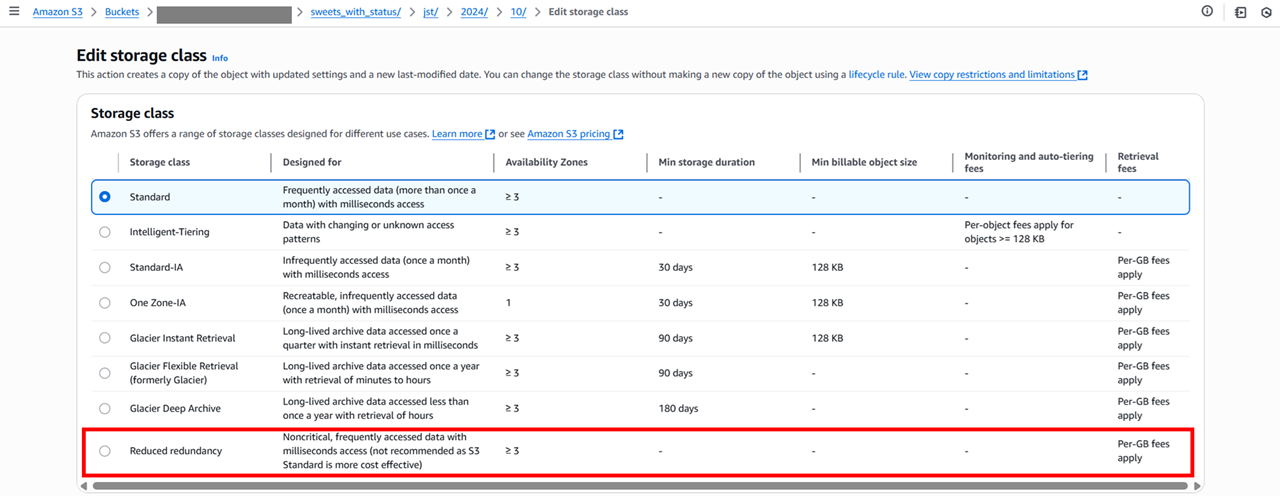Click Edit storage class breadcrumb text

tap(589, 12)
